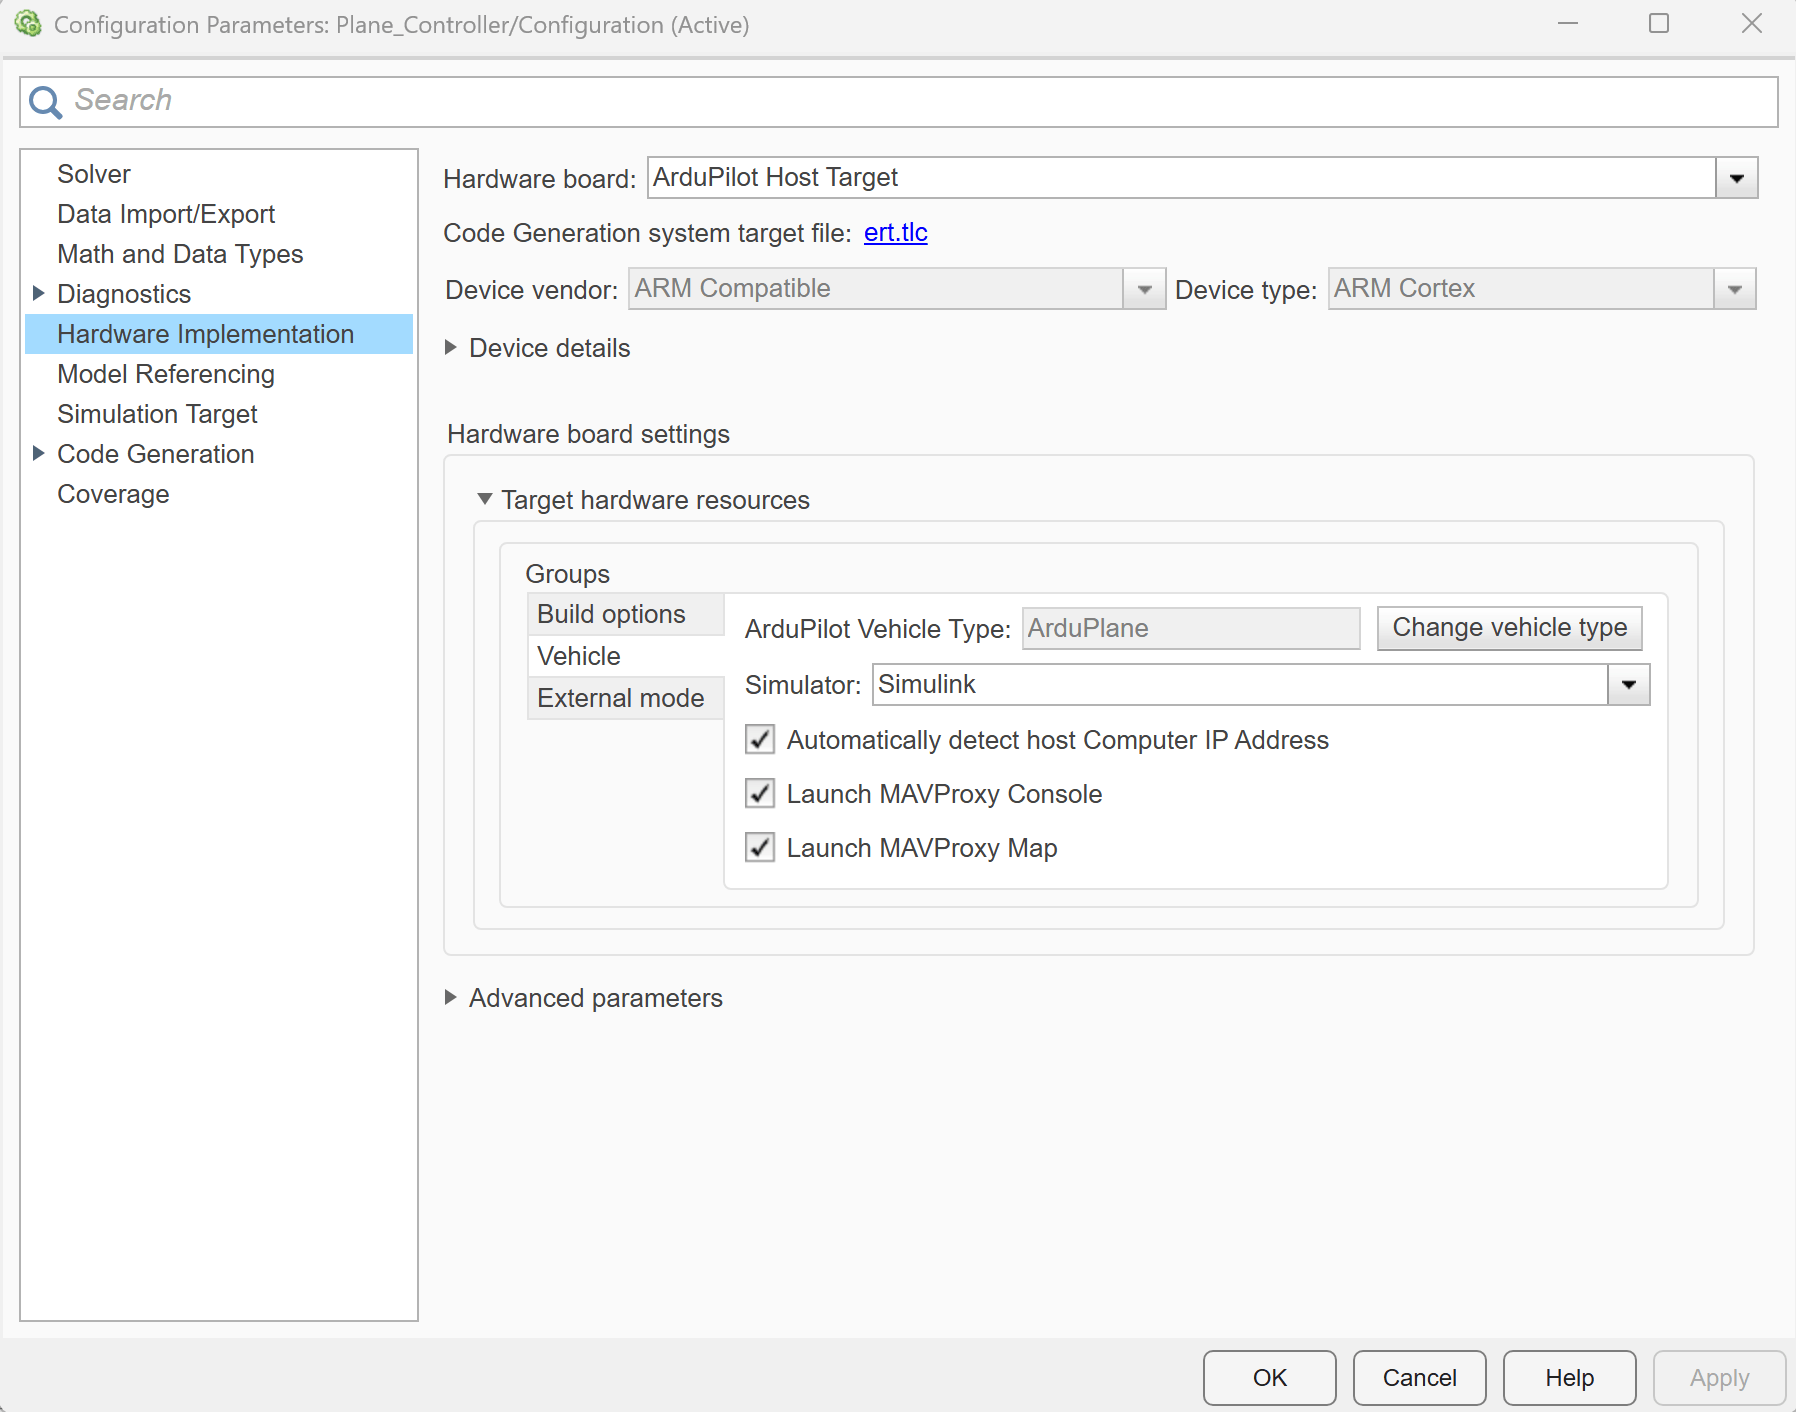The image size is (1796, 1412).
Task: Close the Configuration Parameters window
Action: point(1752,24)
